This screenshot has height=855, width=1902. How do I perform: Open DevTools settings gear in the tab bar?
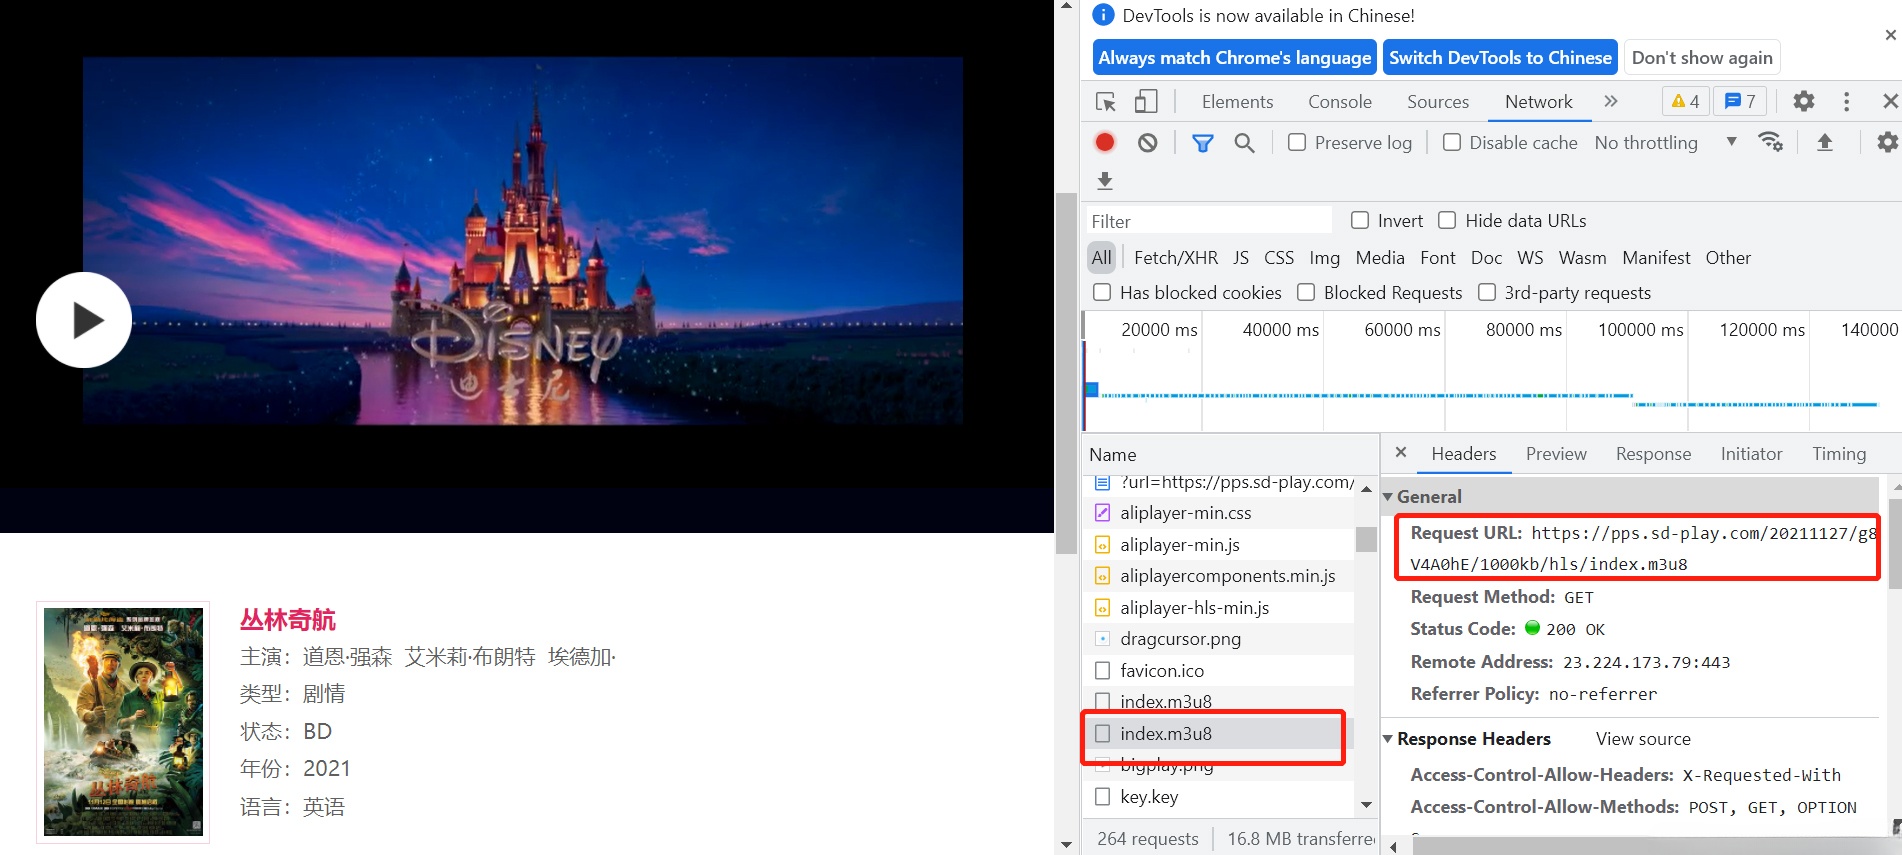(x=1804, y=102)
